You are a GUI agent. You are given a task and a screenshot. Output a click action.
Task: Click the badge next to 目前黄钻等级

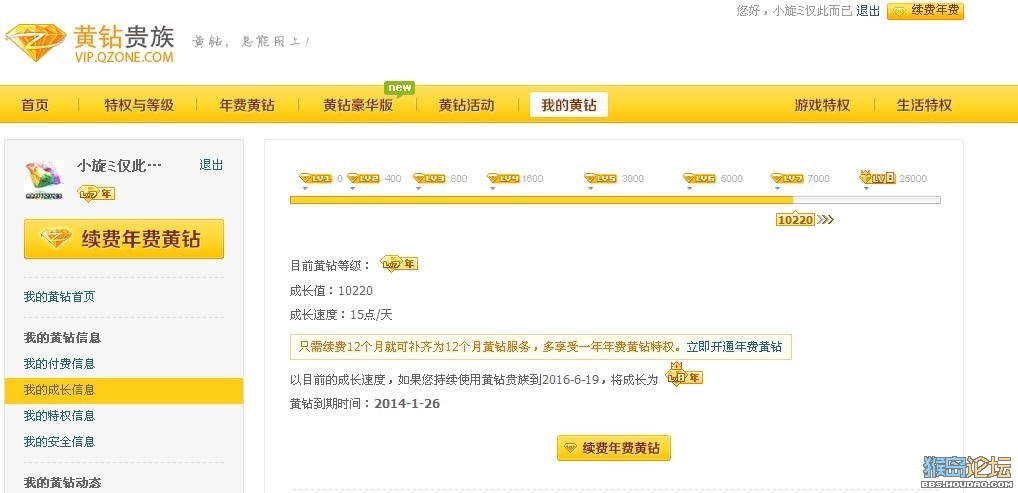tap(399, 264)
